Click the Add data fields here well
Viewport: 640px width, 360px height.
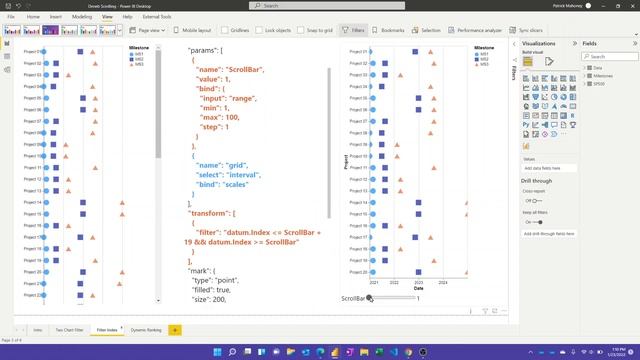pos(549,168)
